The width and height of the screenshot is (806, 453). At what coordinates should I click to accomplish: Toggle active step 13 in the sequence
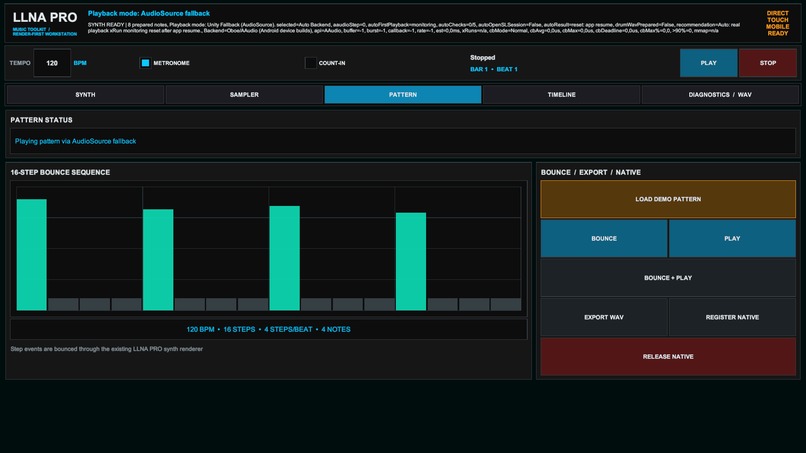[411, 261]
